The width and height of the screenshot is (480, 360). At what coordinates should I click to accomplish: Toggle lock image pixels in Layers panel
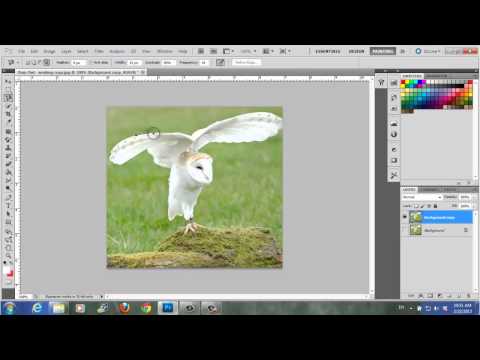[x=423, y=206]
